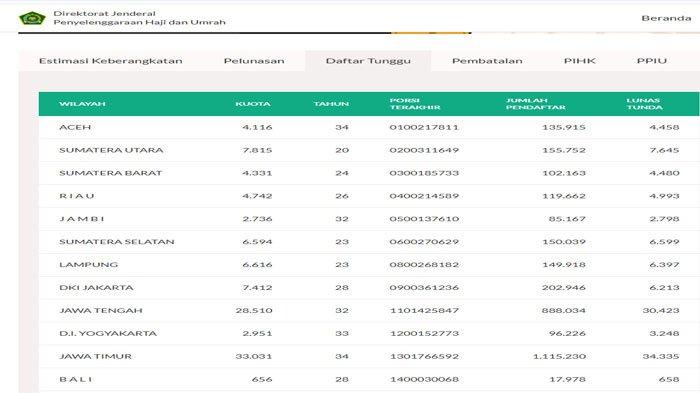
Task: Click the WILAYAH column header
Action: (x=82, y=104)
